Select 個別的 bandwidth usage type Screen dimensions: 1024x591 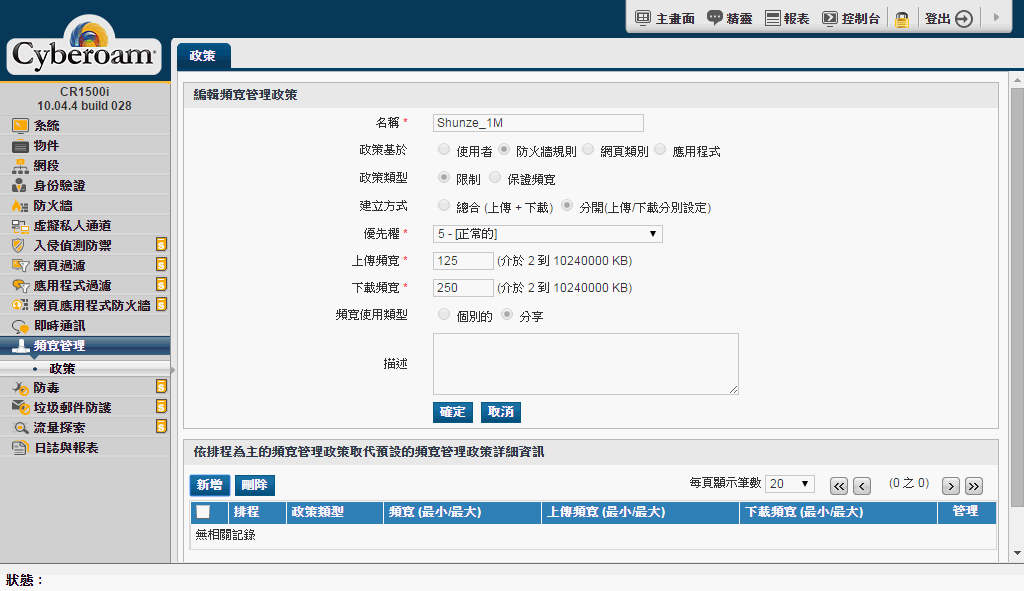[x=444, y=314]
